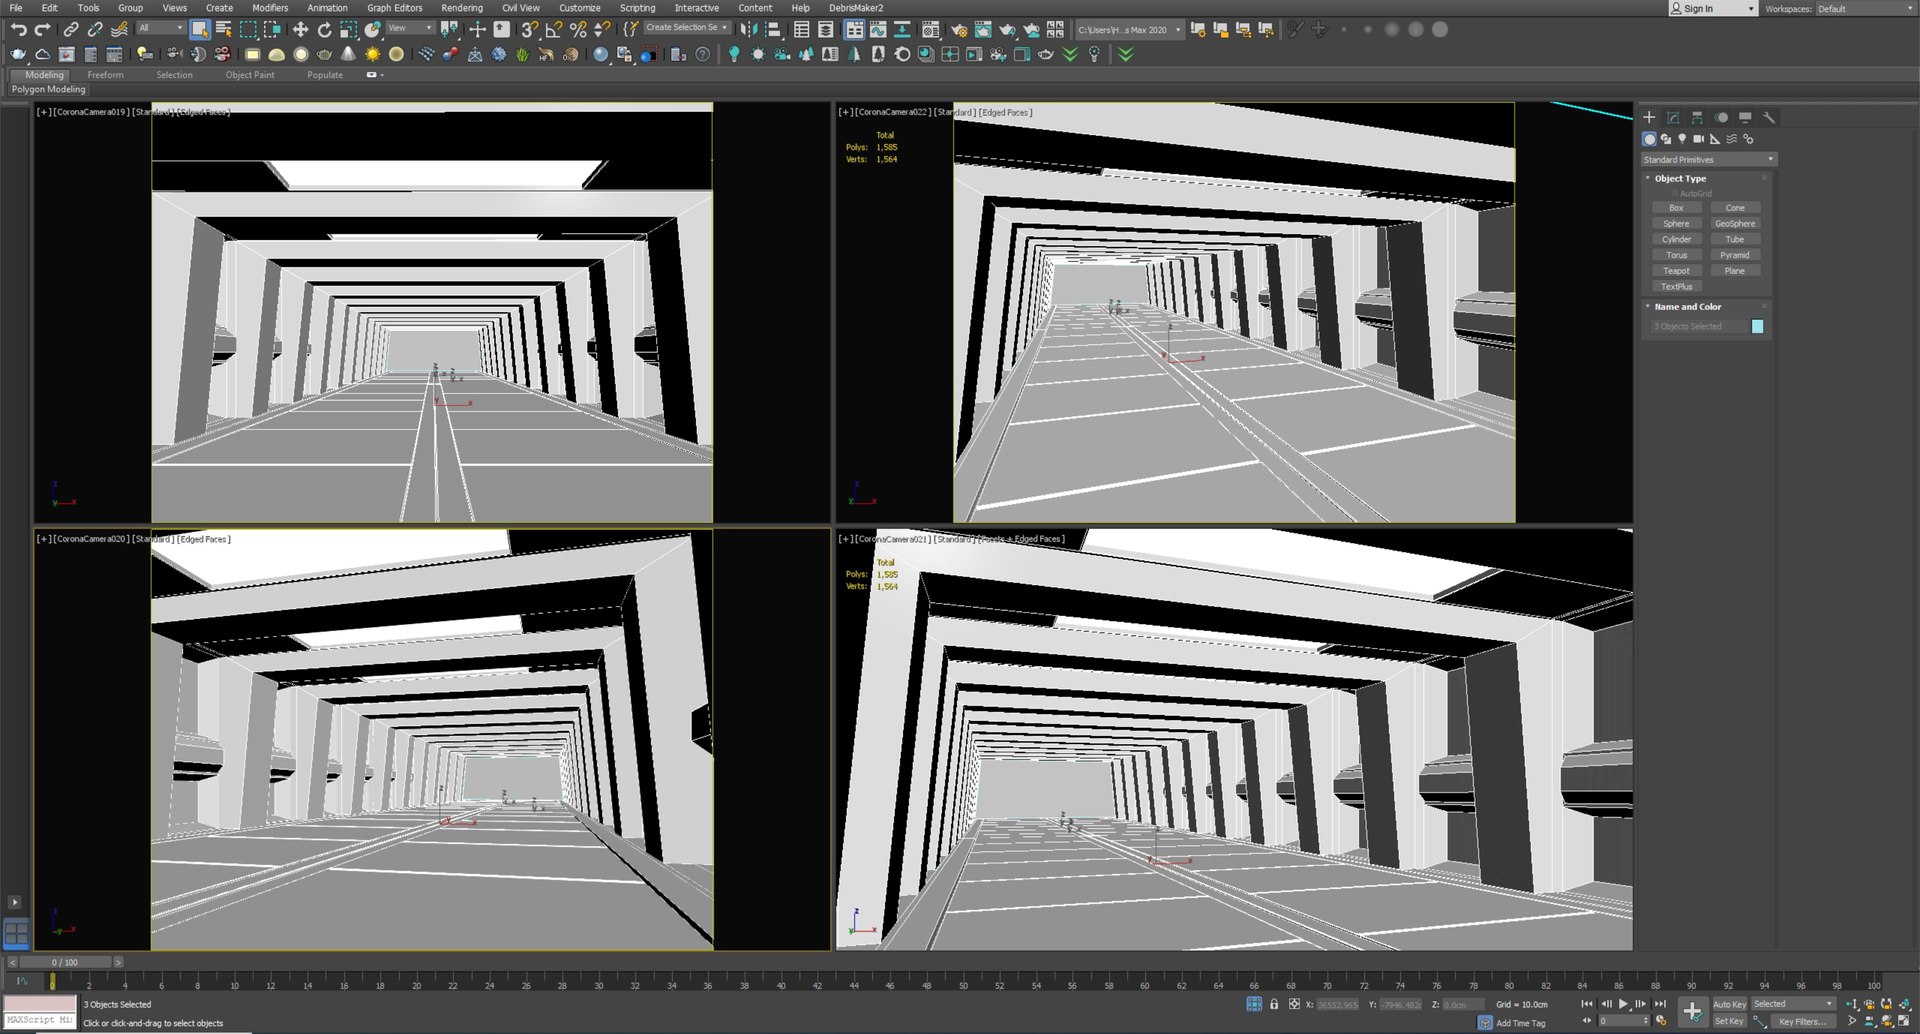Open the reference coordinate View dropdown
The image size is (1920, 1034).
(x=410, y=29)
